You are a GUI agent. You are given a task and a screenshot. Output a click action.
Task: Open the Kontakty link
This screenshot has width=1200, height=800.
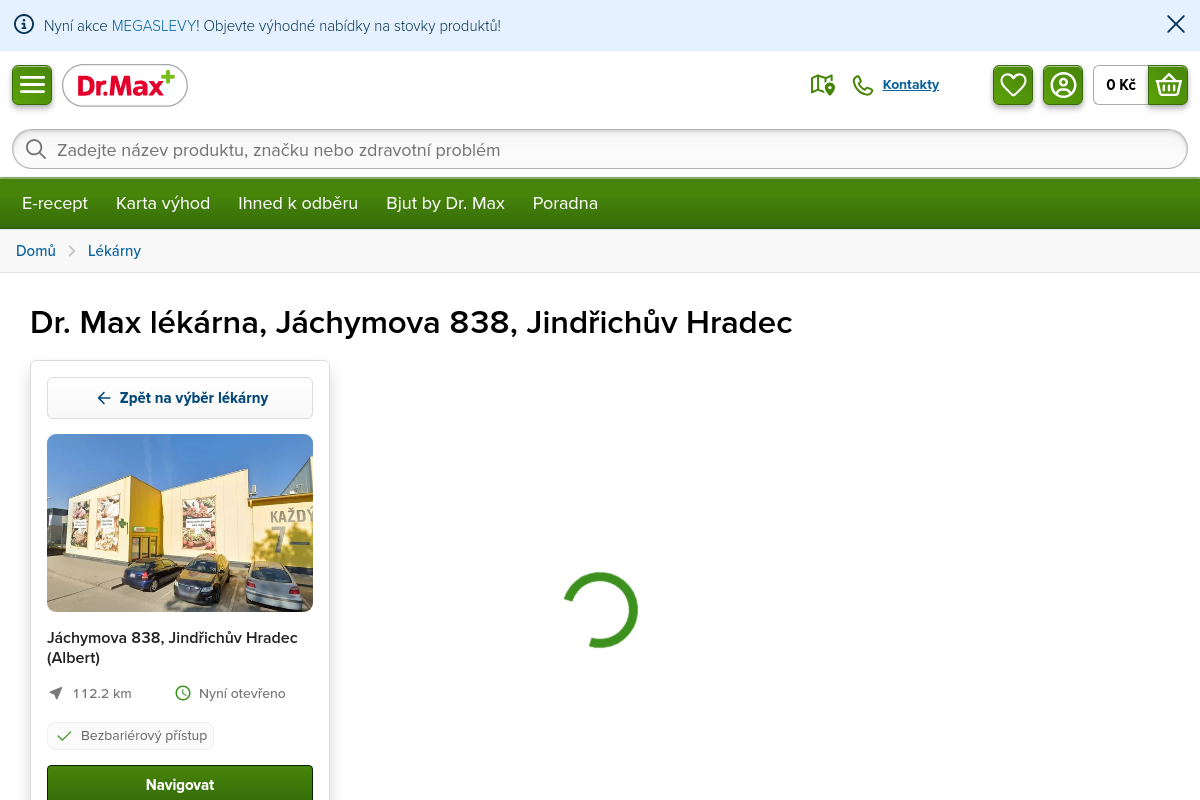[x=911, y=85]
